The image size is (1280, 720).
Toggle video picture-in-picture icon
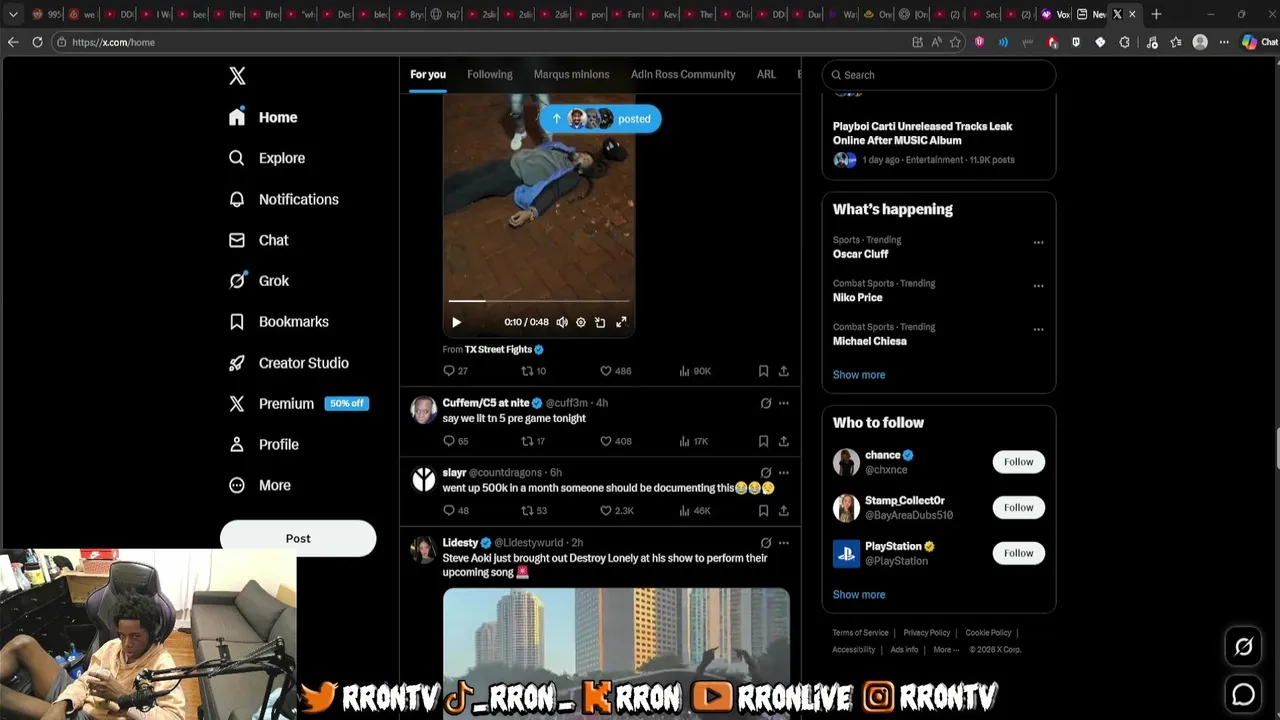click(600, 322)
